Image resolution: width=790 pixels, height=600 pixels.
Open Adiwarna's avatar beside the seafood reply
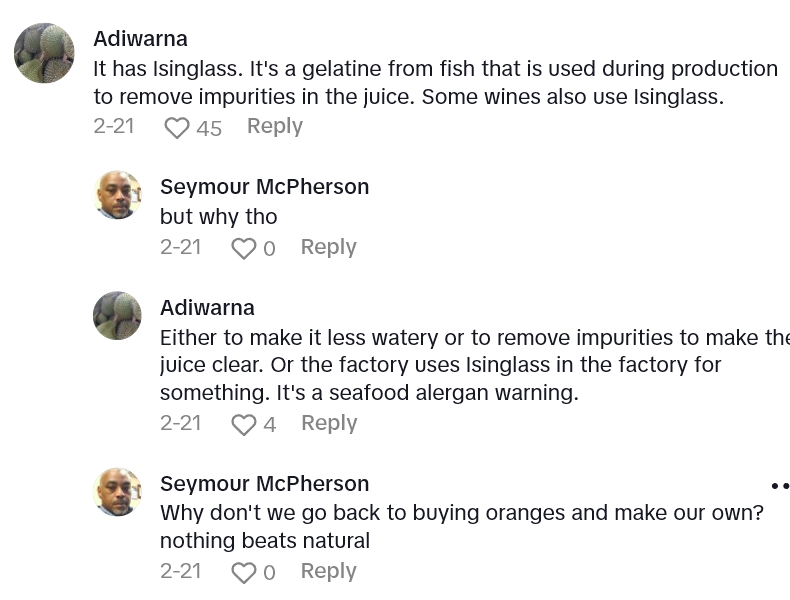coord(118,316)
